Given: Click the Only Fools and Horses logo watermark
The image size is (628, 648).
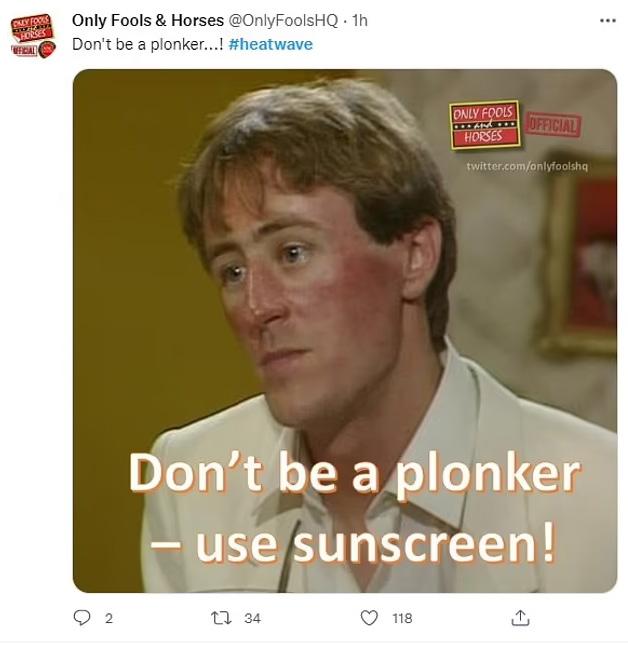Looking at the screenshot, I should (485, 125).
